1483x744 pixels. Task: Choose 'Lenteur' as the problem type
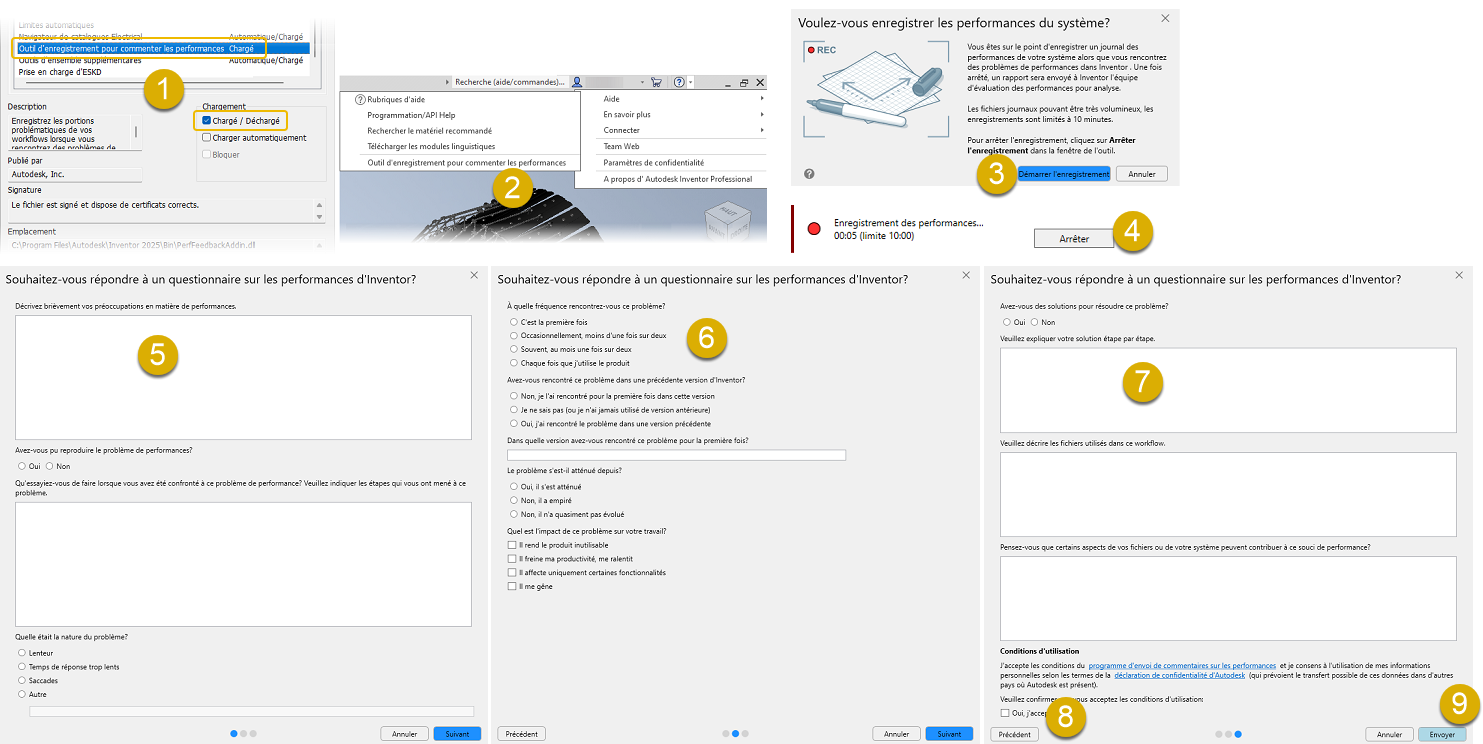point(22,653)
